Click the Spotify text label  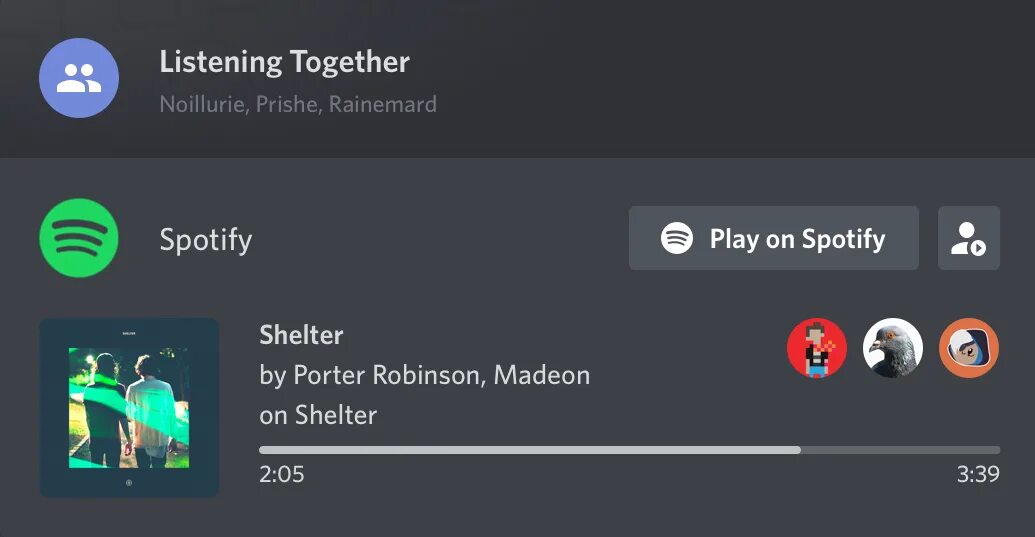coord(206,240)
